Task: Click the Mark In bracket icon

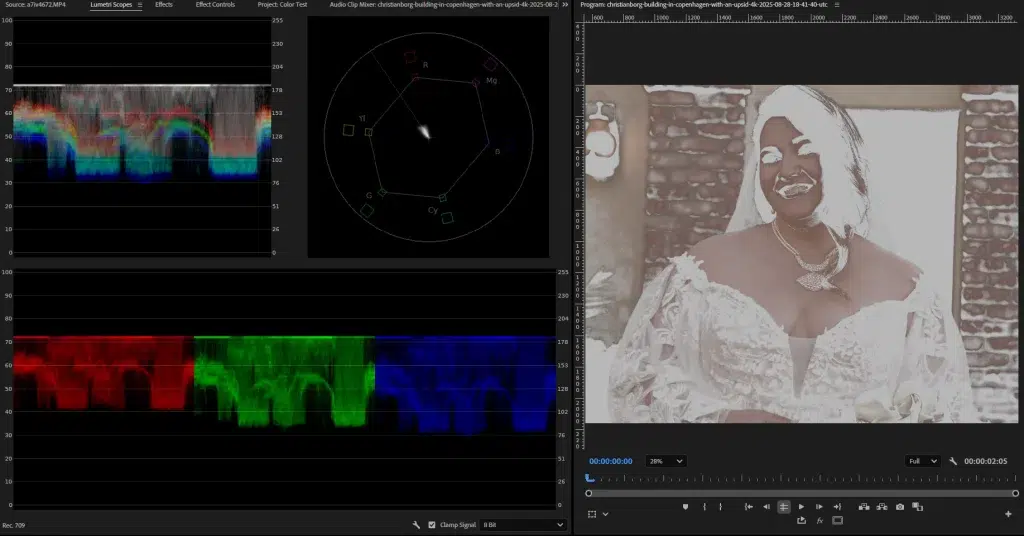Action: (705, 507)
